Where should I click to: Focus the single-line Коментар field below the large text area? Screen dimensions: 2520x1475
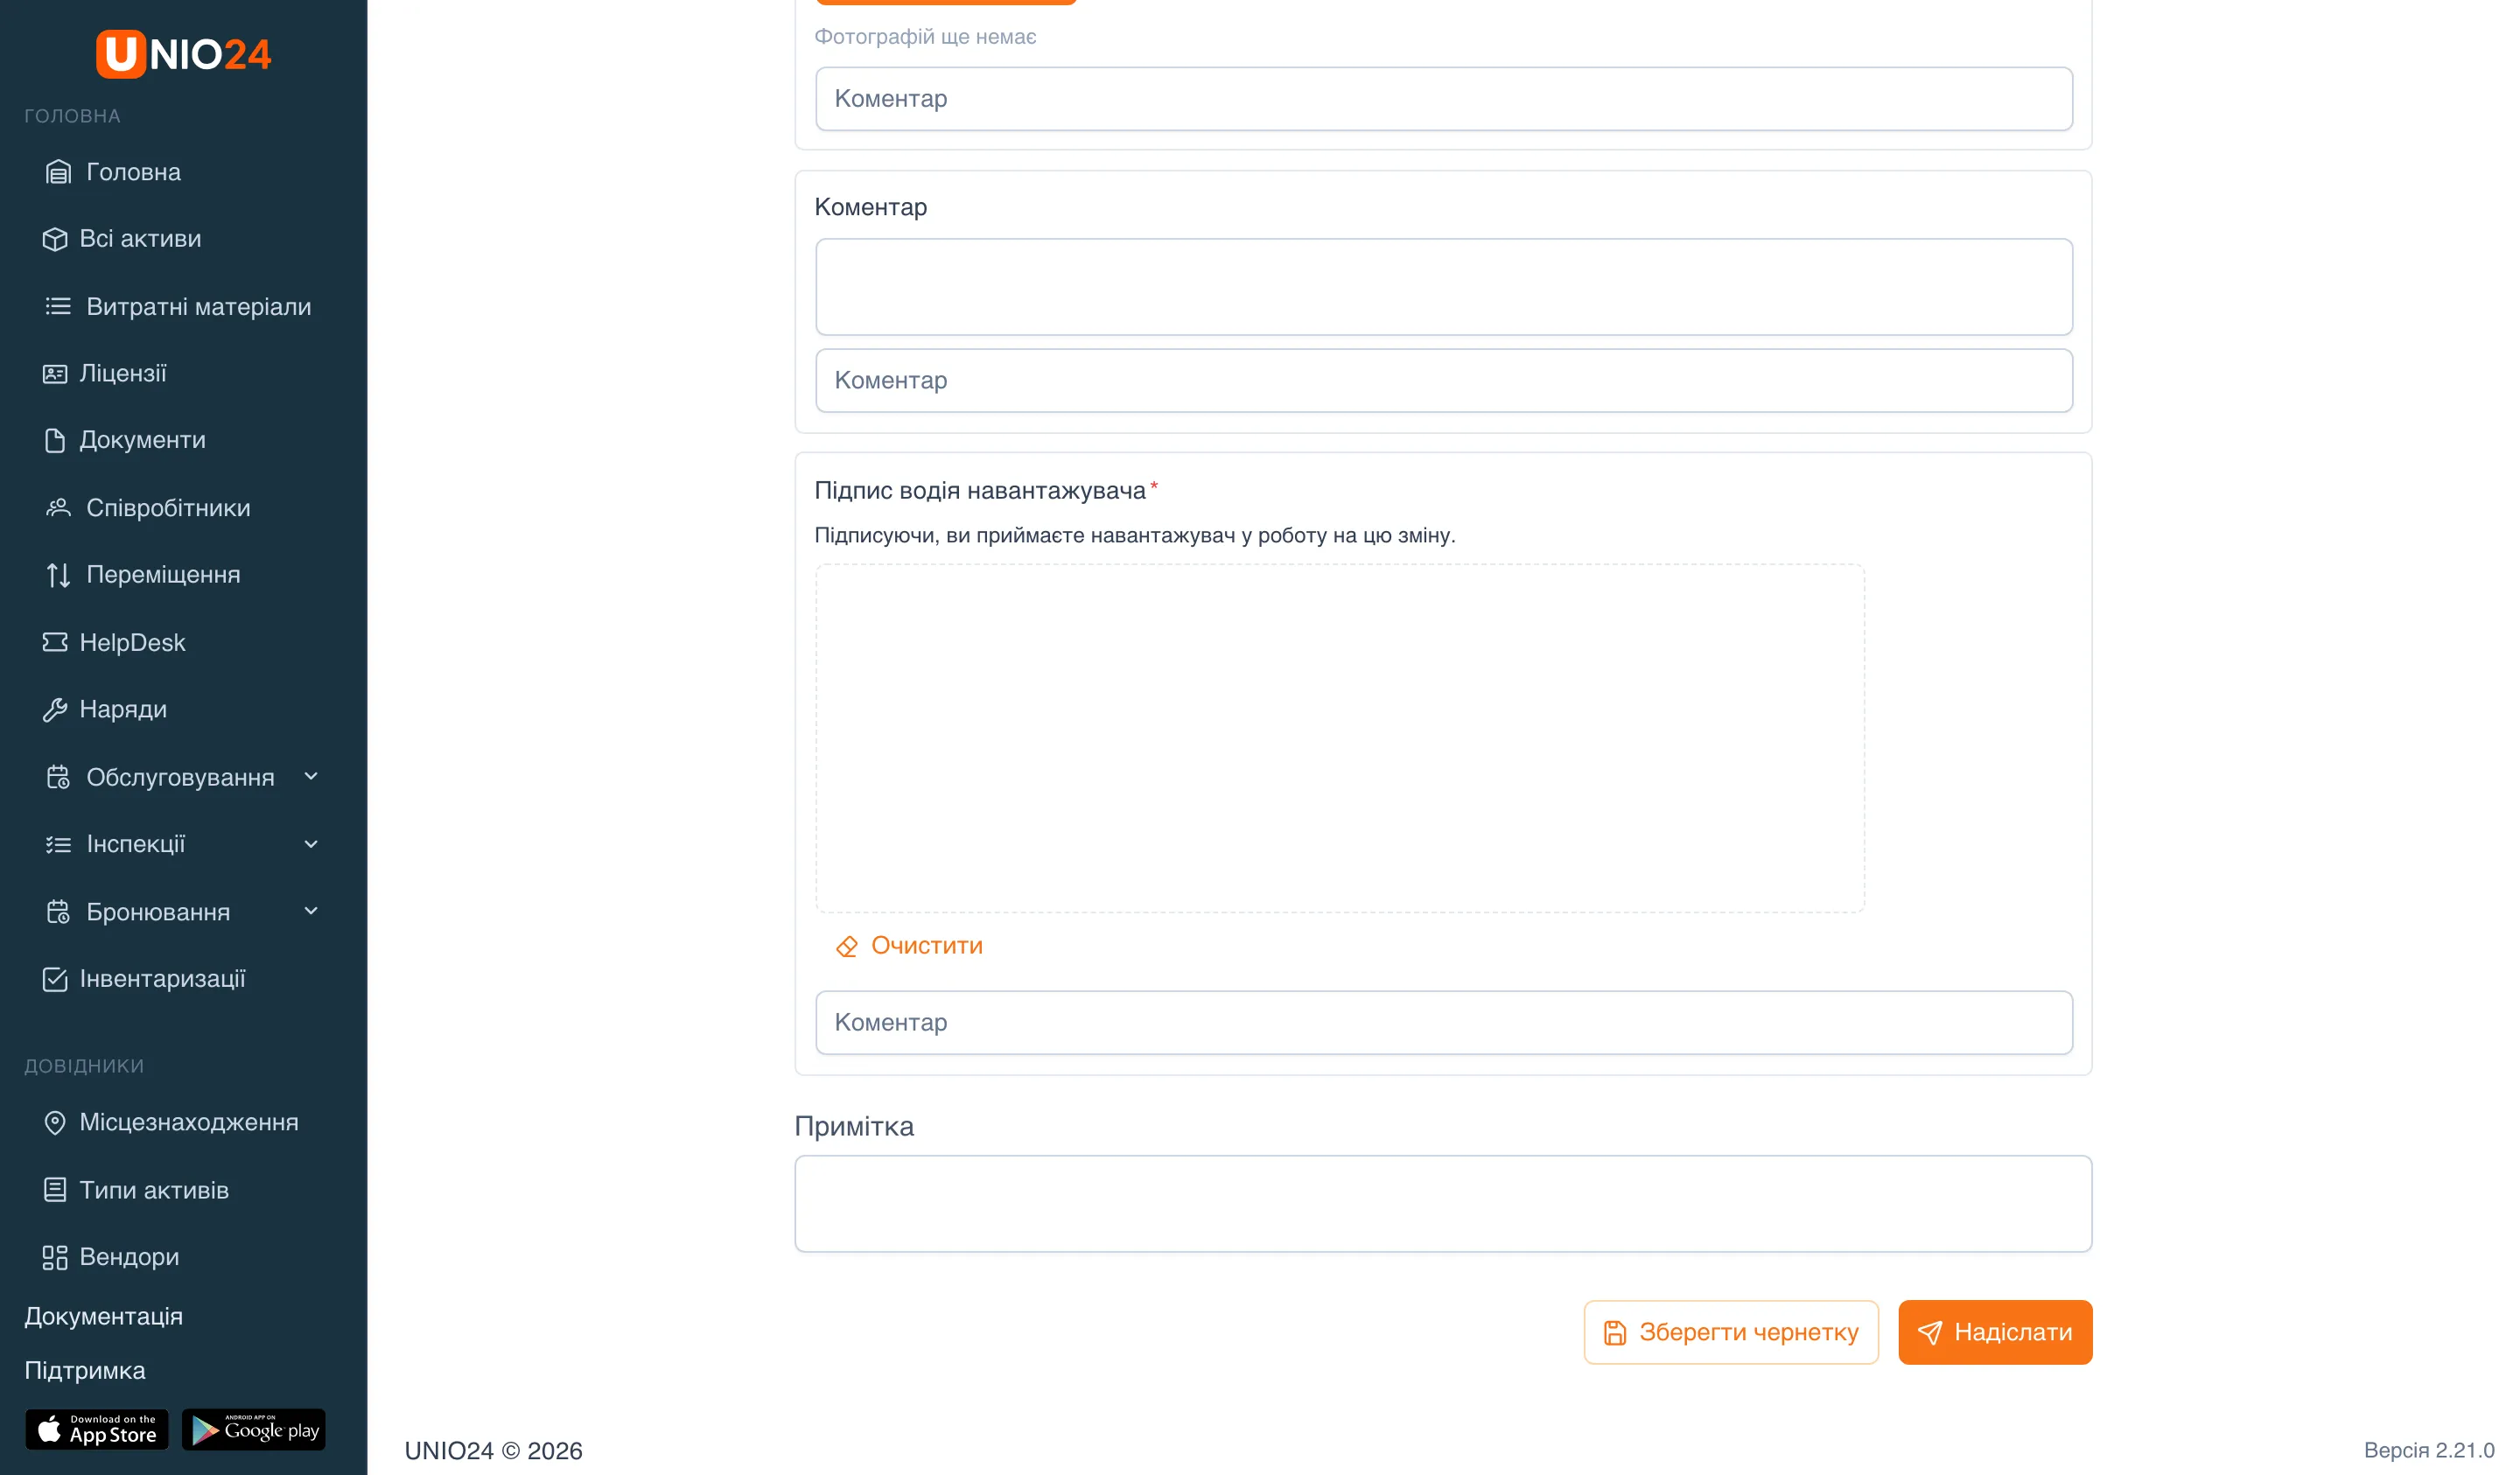pos(1443,381)
